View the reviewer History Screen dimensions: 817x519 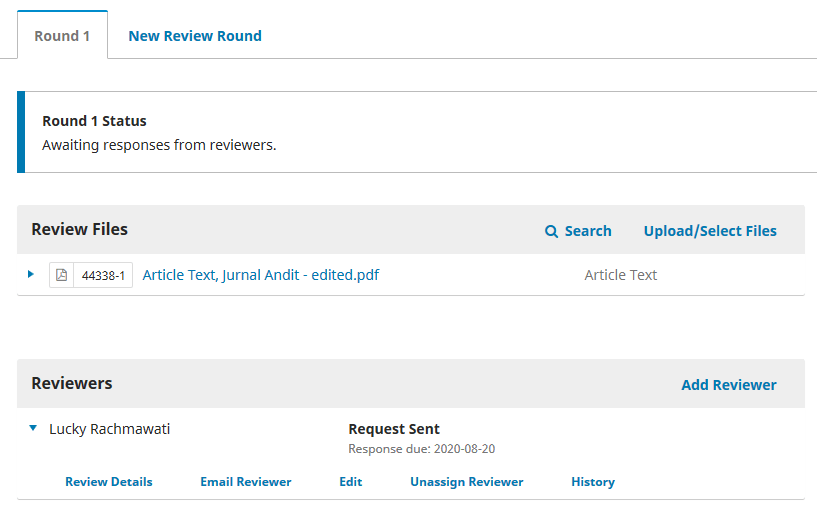593,482
